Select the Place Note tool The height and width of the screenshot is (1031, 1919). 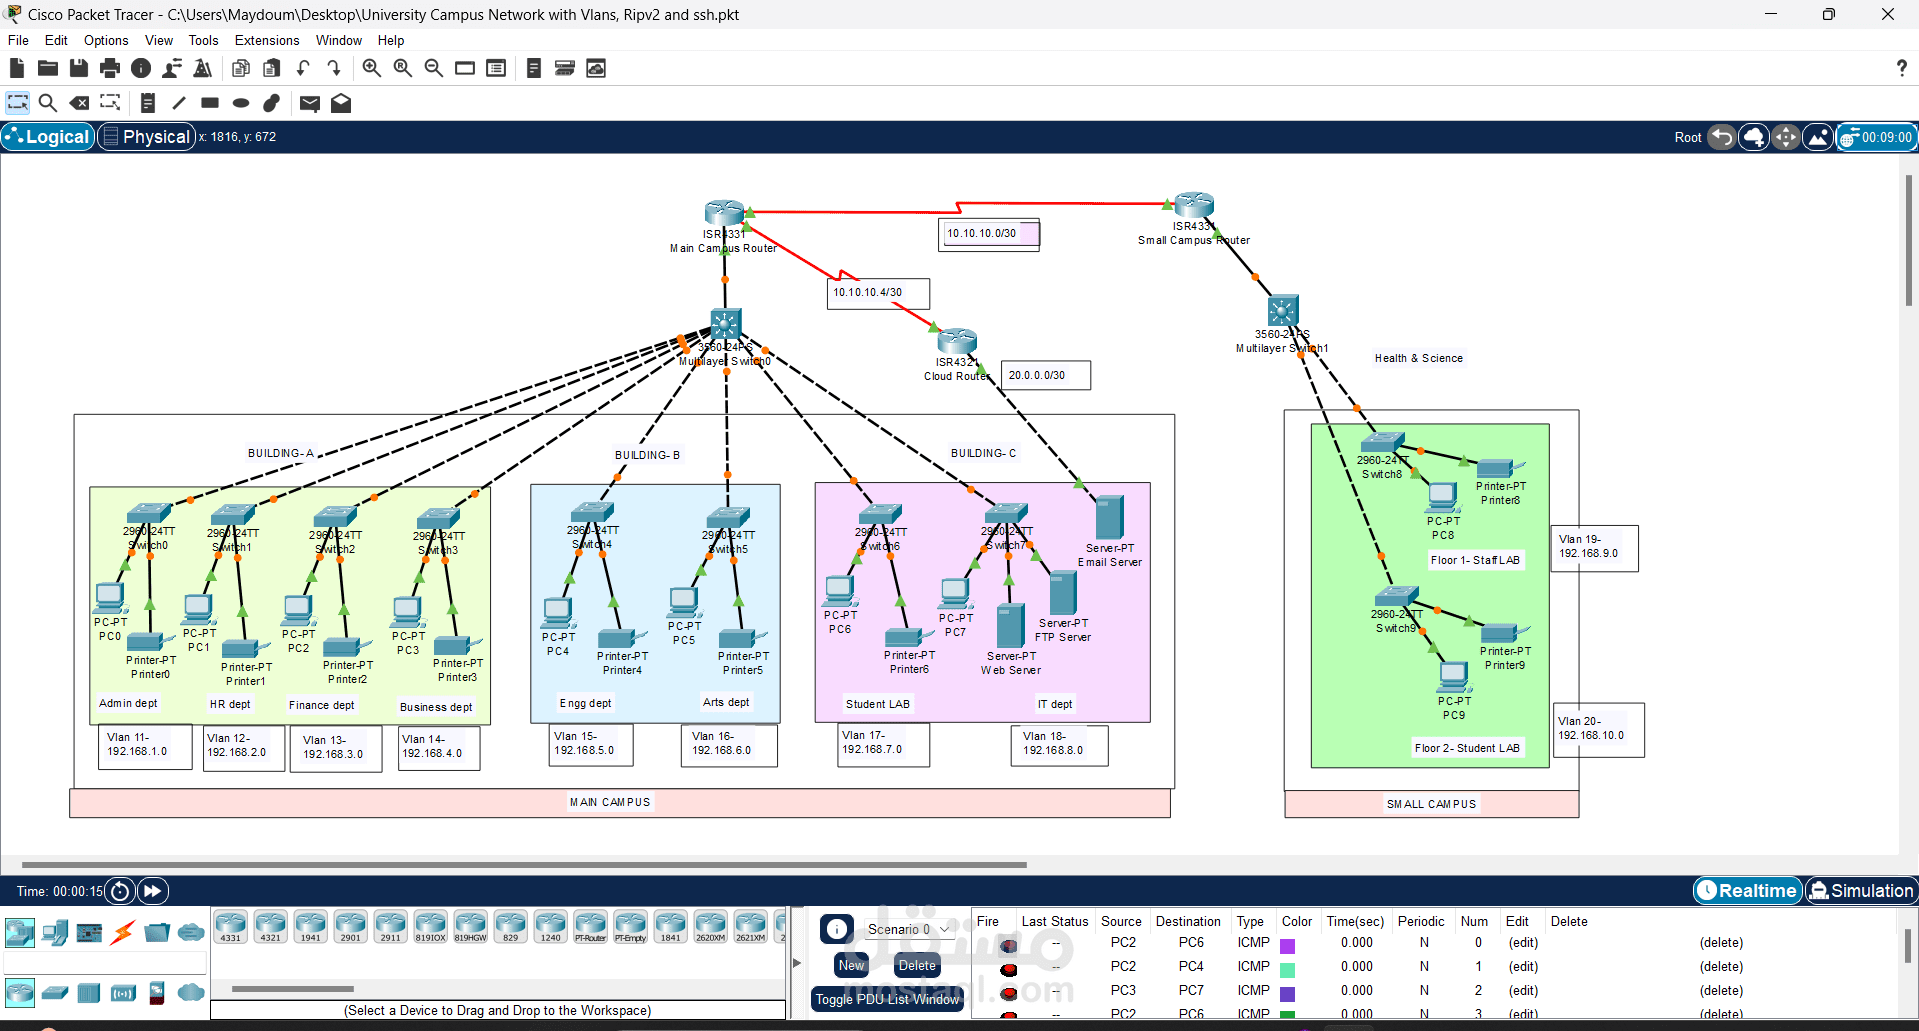tap(147, 102)
